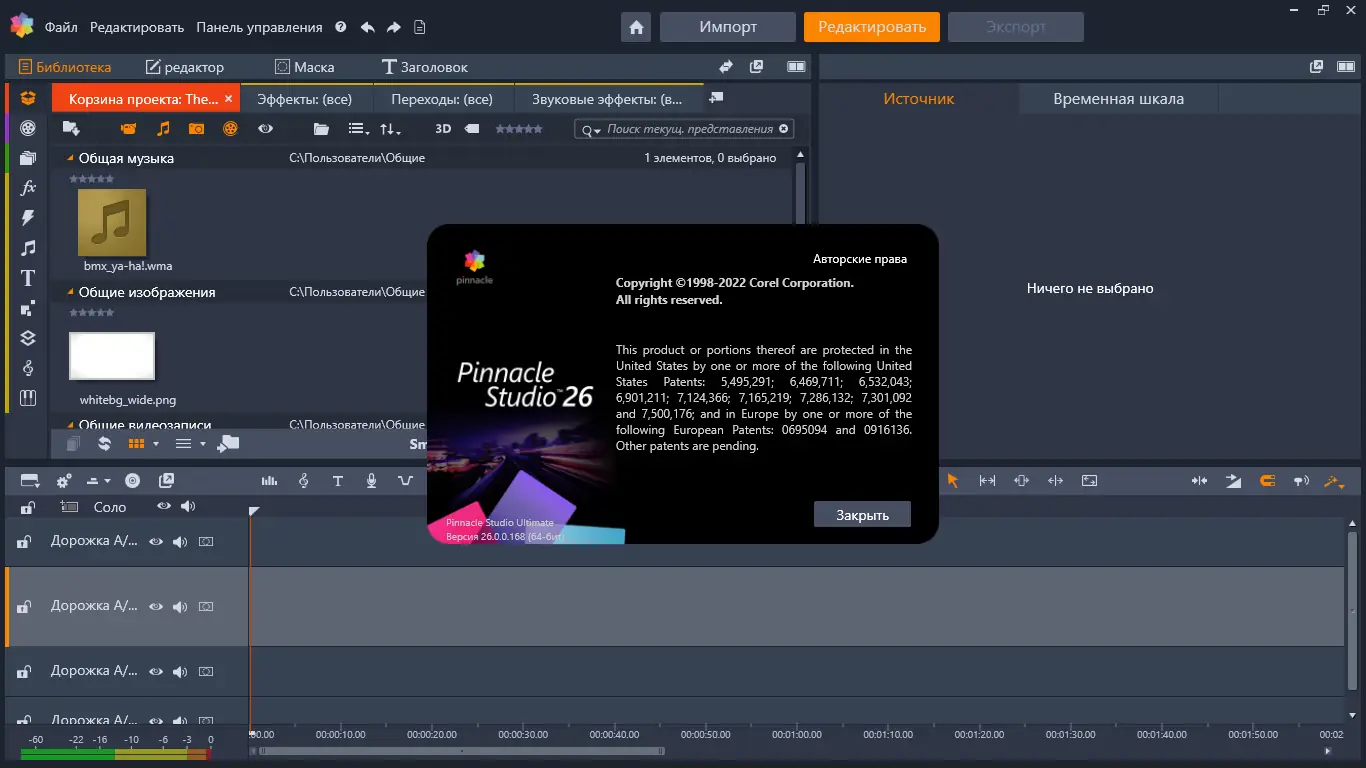Toggle visibility of Дорожка А on the first track
This screenshot has width=1366, height=768.
(156, 541)
